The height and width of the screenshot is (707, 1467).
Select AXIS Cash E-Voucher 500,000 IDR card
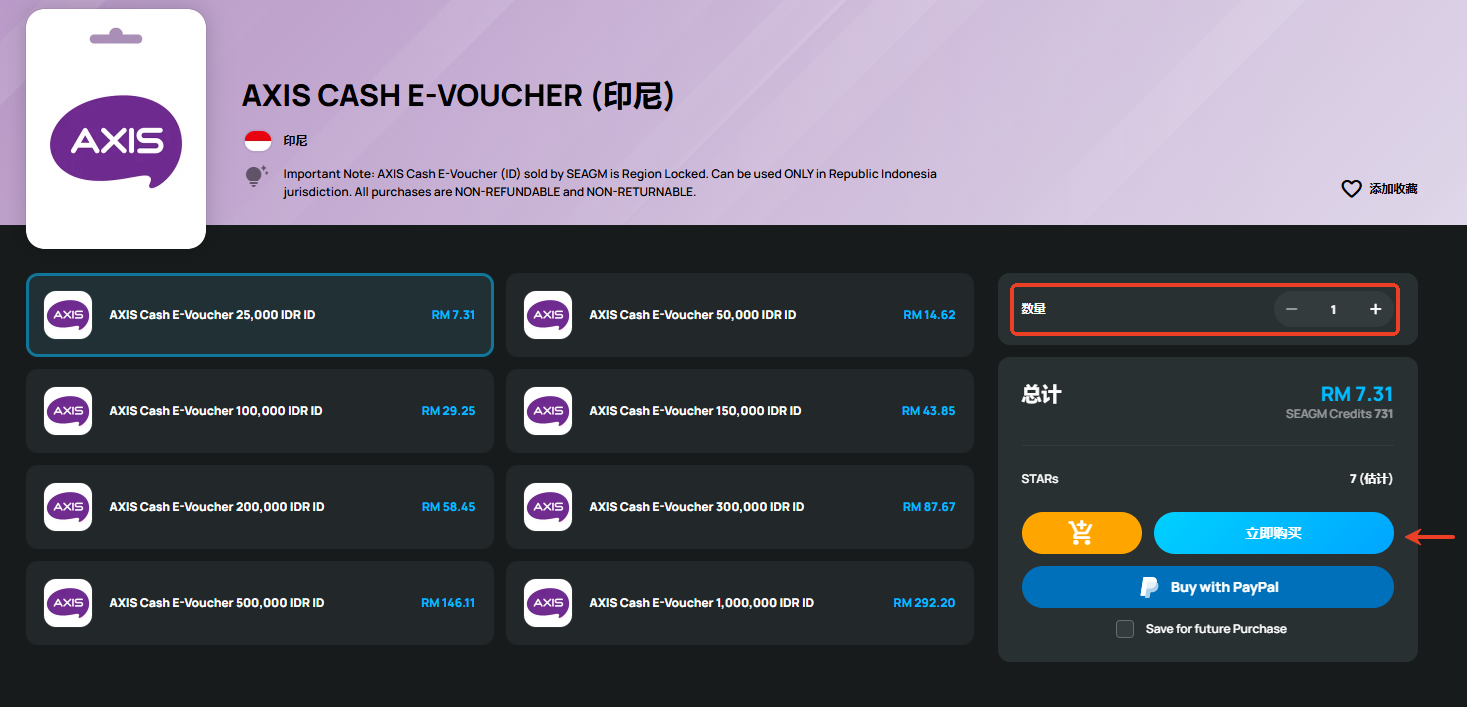click(x=260, y=603)
